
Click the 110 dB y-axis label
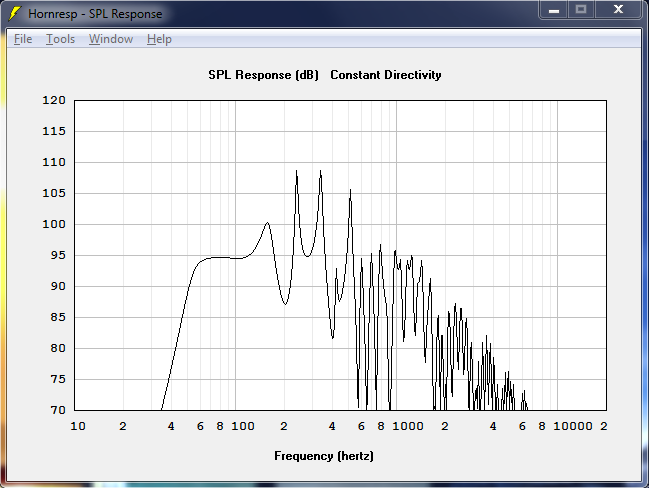[x=54, y=162]
